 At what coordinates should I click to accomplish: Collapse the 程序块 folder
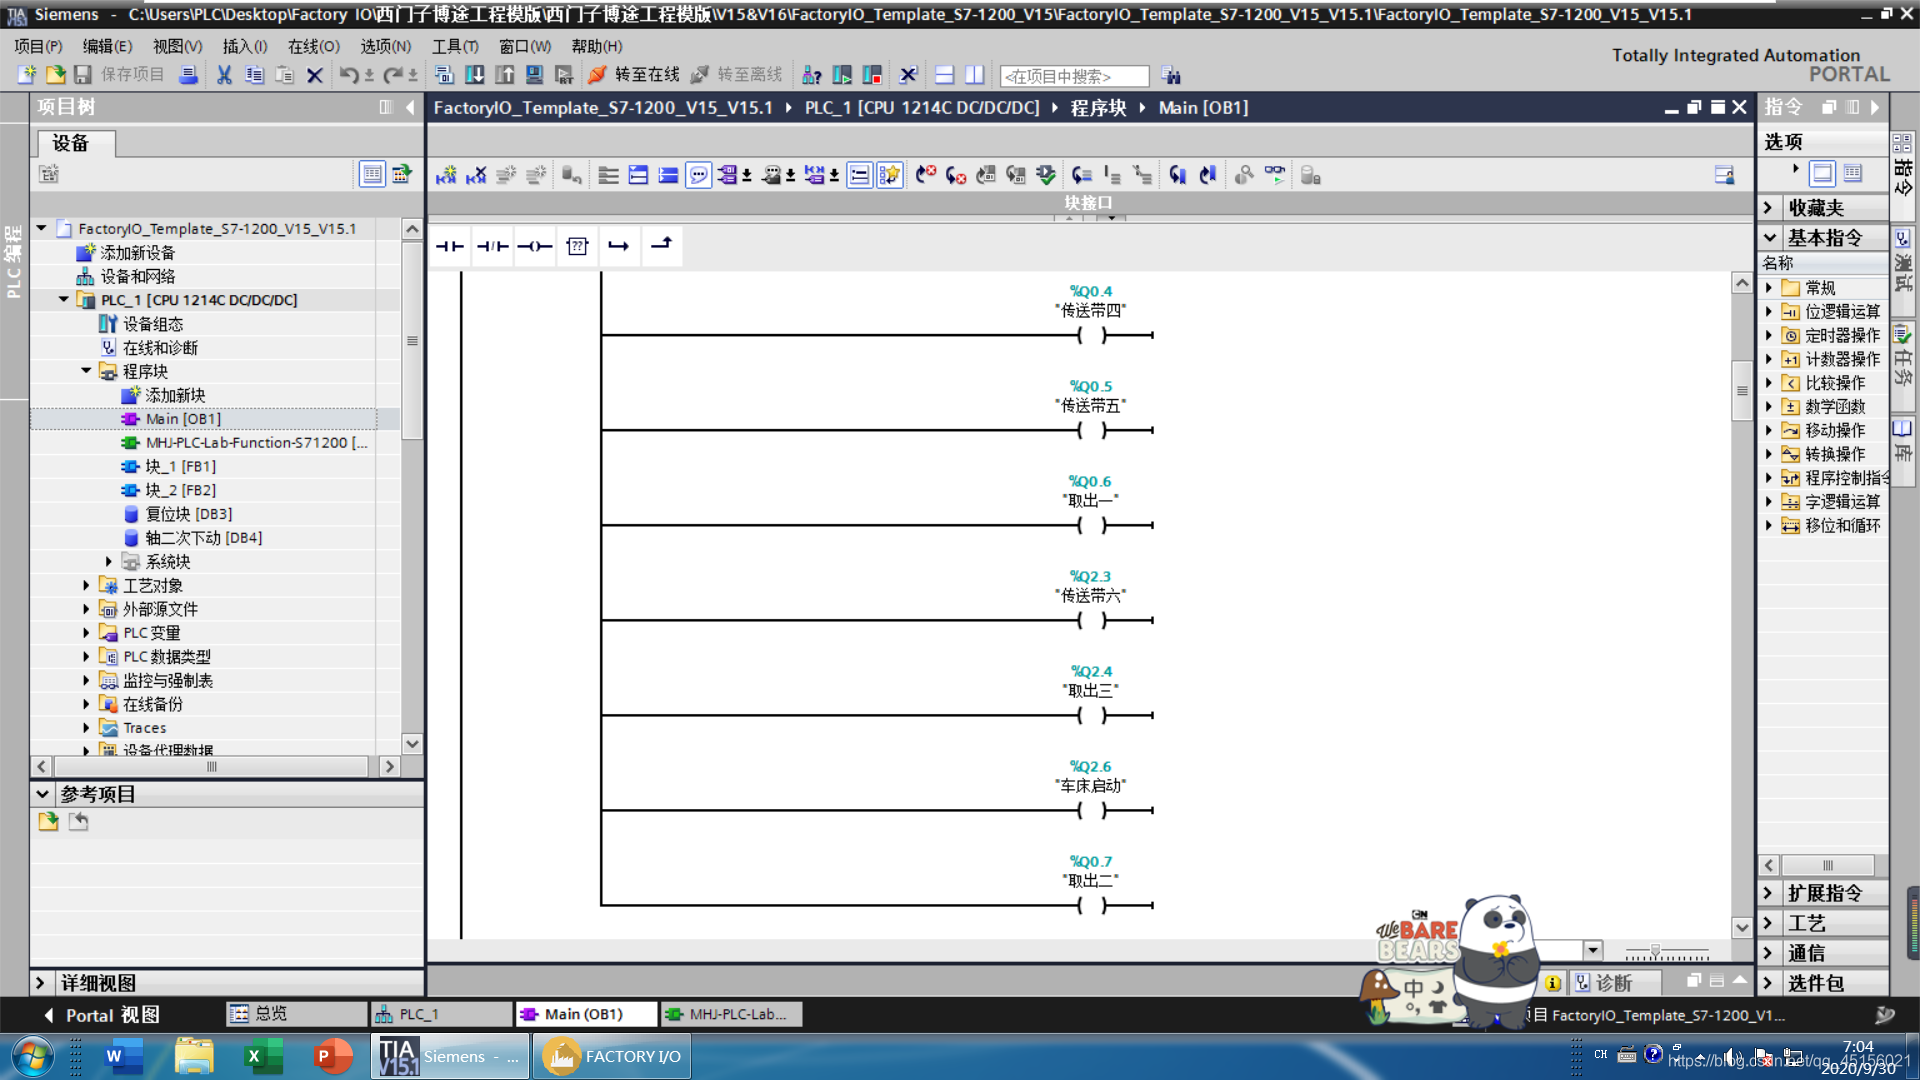[86, 371]
